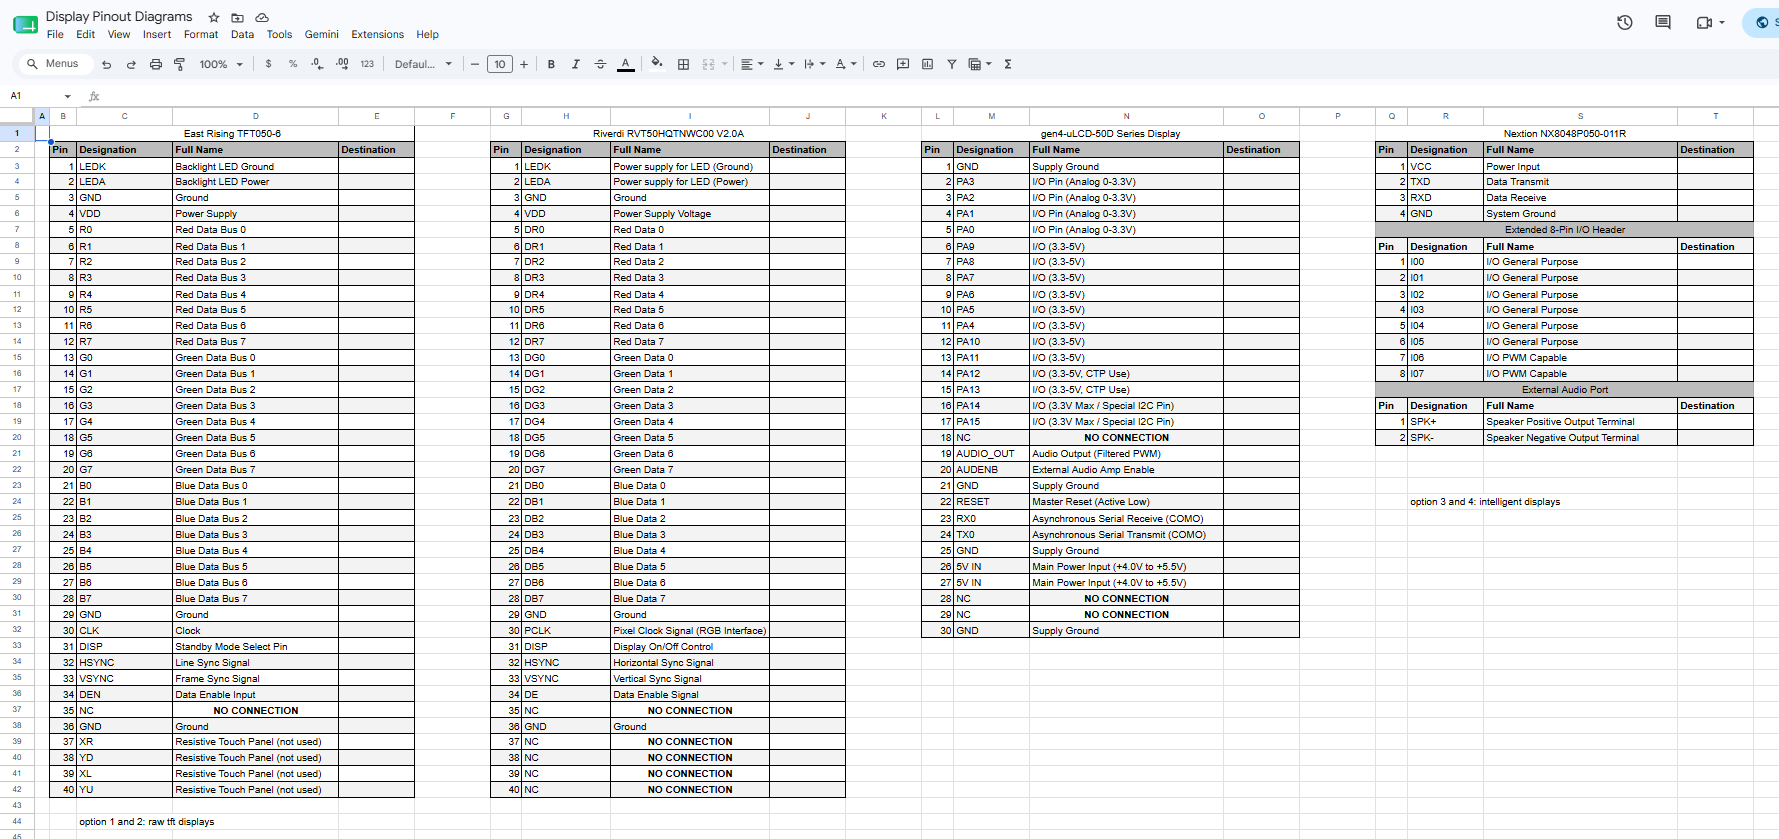Open the Data menu
This screenshot has height=839, width=1779.
point(243,34)
